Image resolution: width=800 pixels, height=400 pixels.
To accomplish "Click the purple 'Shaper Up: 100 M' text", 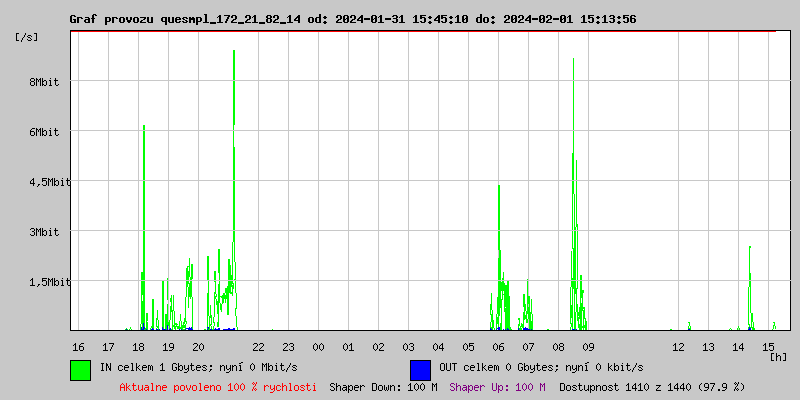I will click(497, 386).
